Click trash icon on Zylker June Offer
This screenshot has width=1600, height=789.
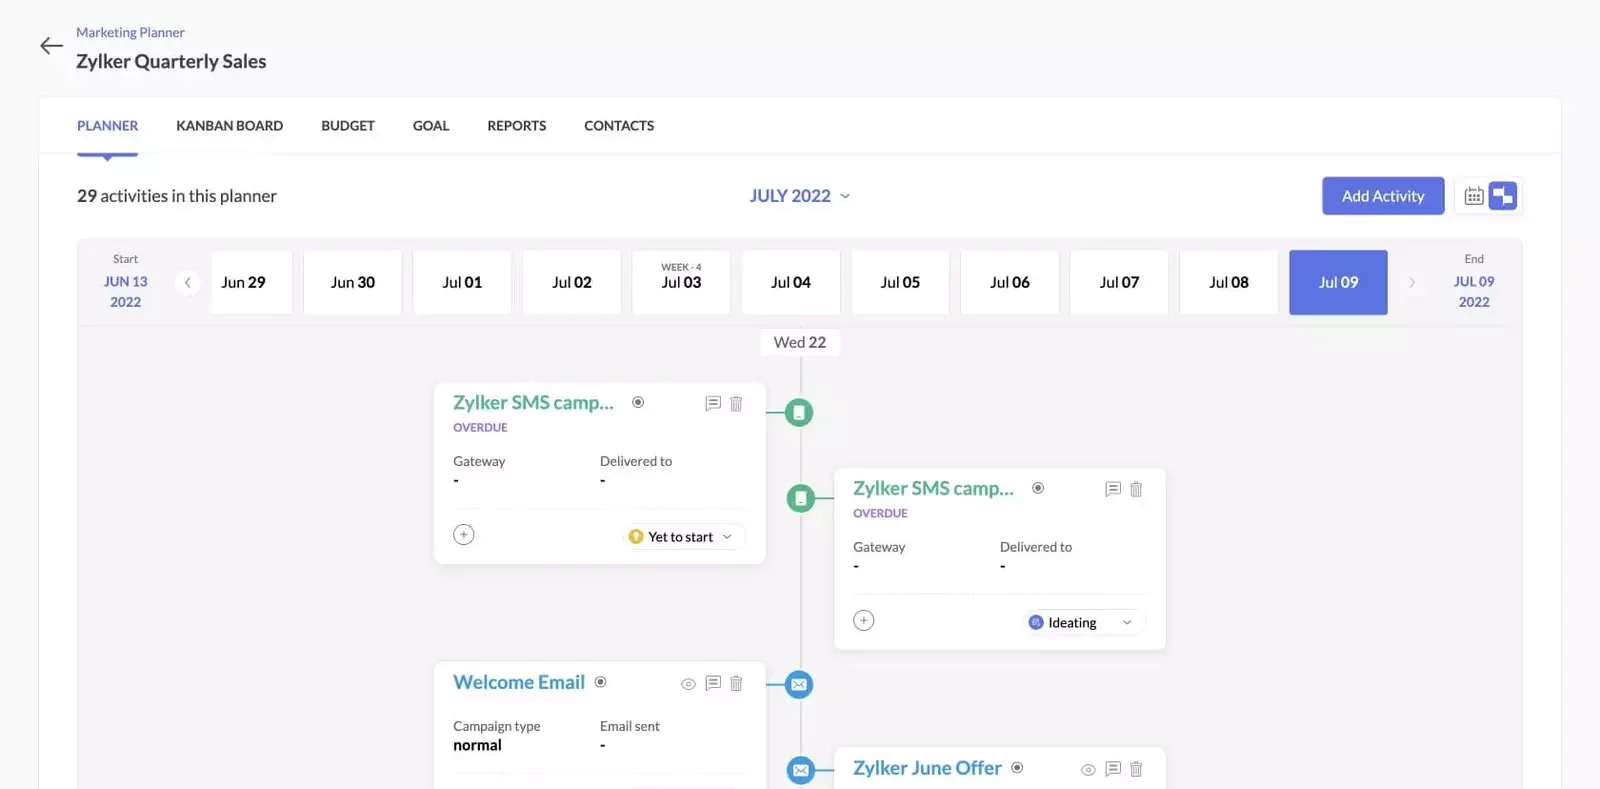click(1136, 769)
